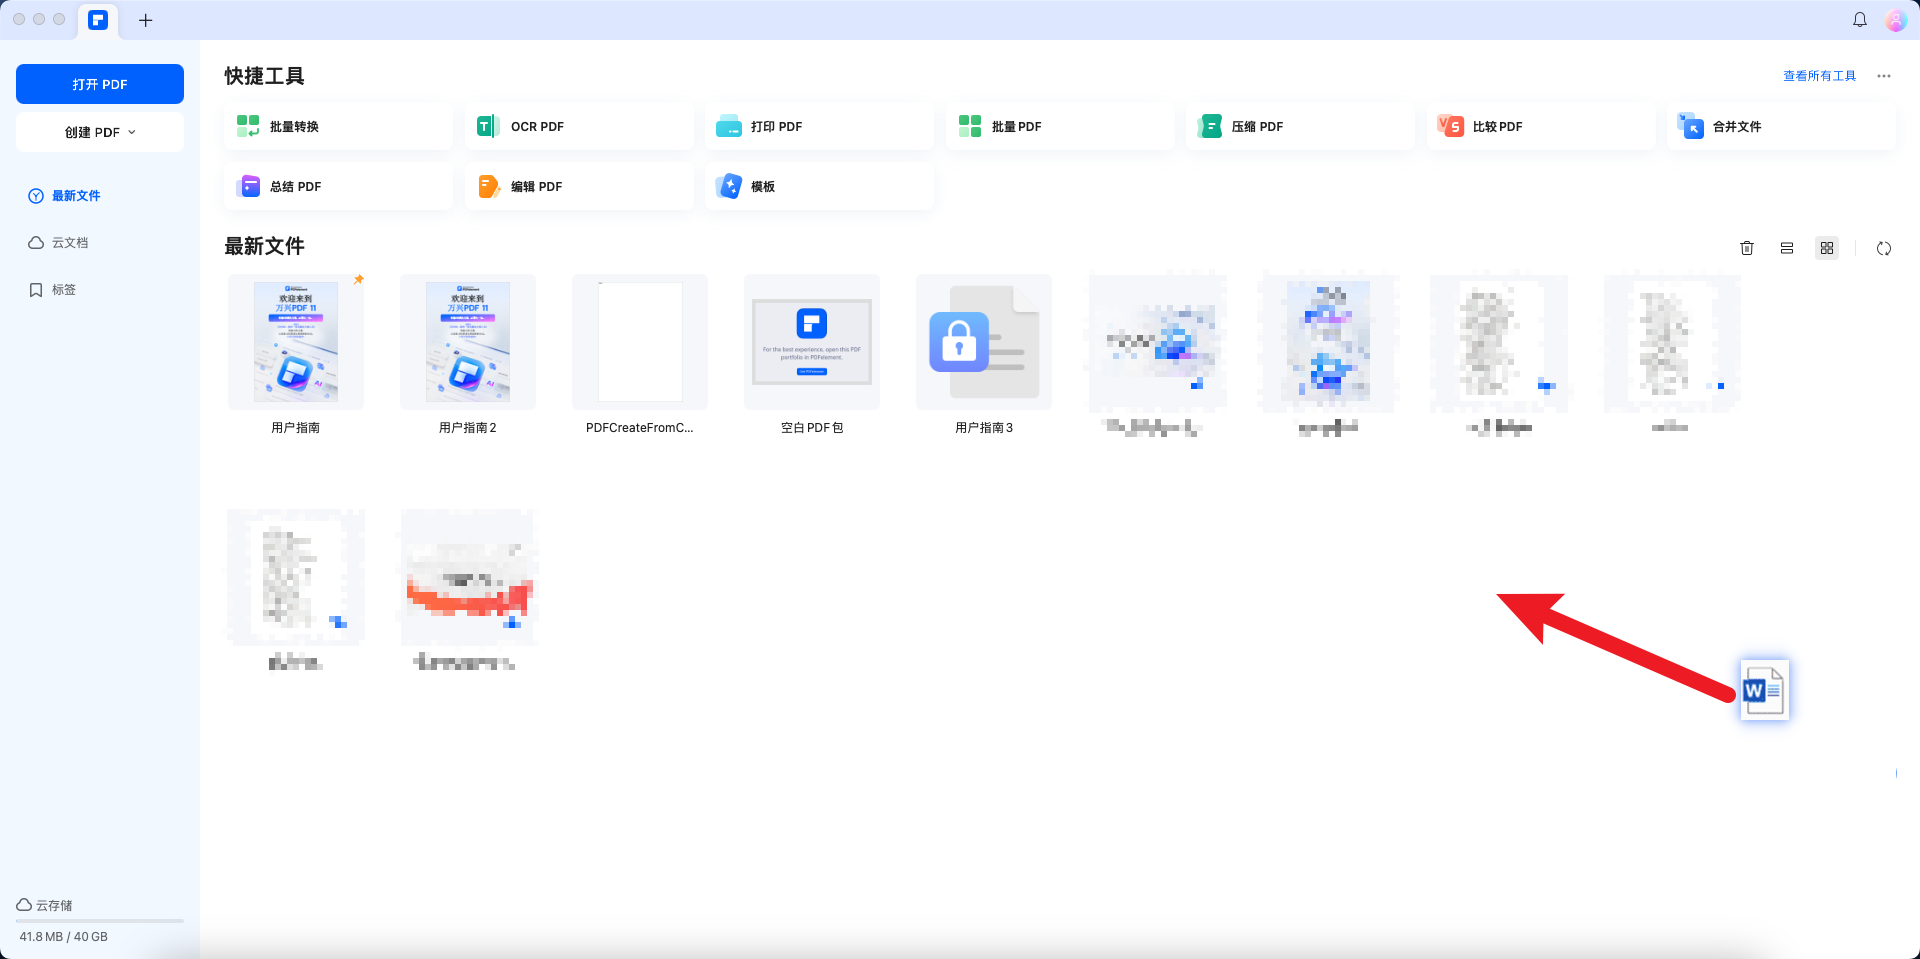Click the 打开 PDF button
Viewport: 1920px width, 959px height.
99,84
